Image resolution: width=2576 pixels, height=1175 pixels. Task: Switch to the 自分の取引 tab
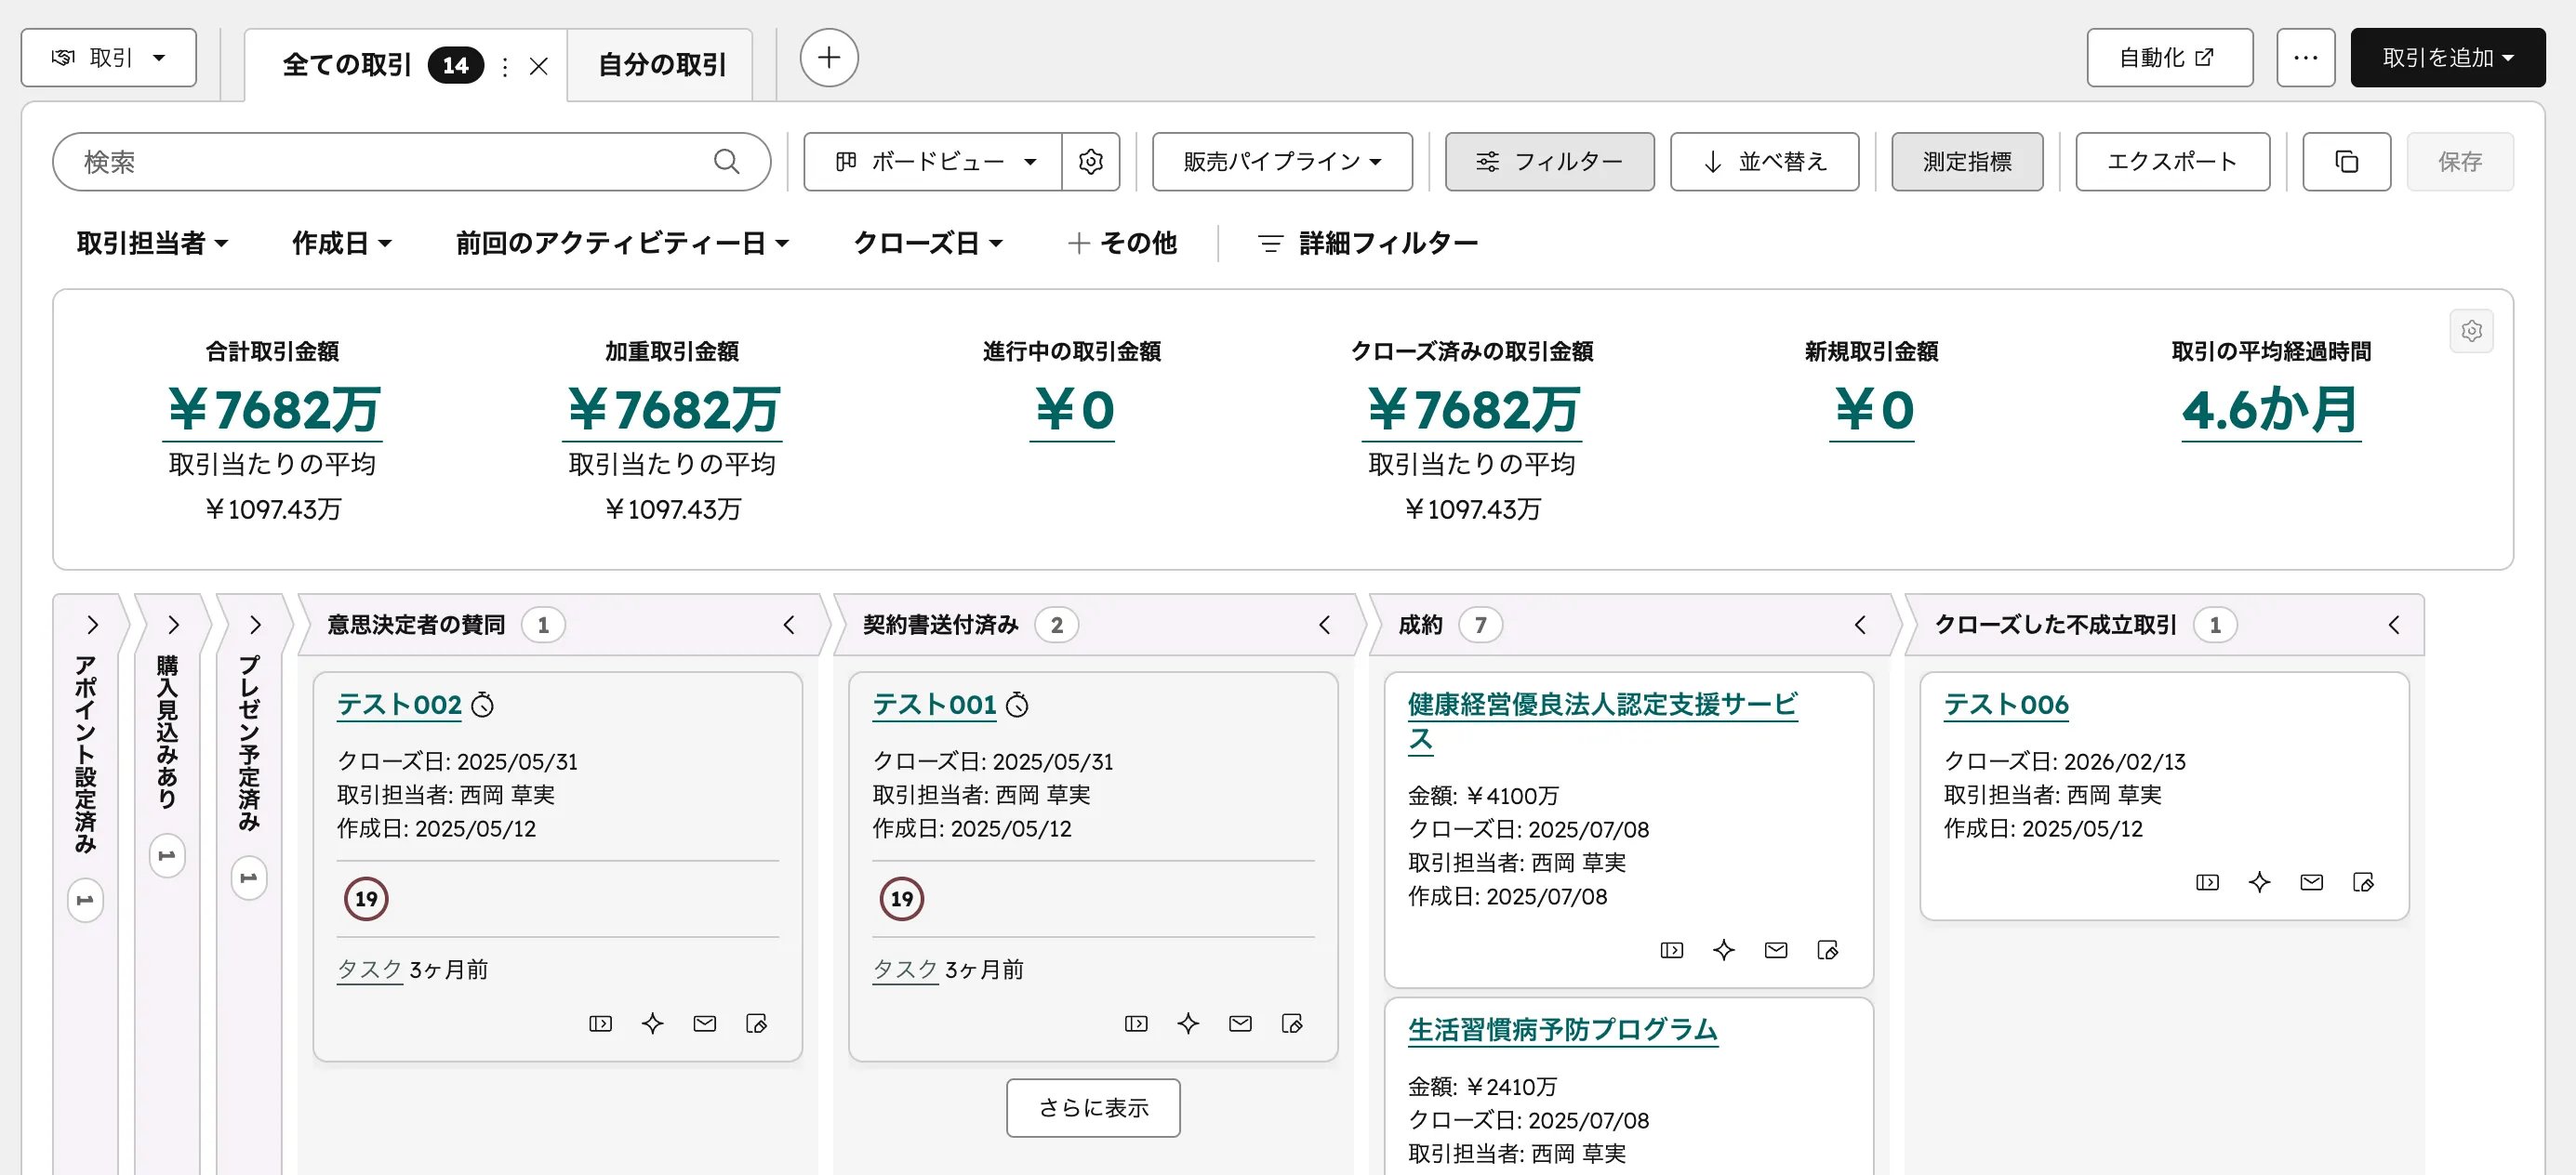660,64
